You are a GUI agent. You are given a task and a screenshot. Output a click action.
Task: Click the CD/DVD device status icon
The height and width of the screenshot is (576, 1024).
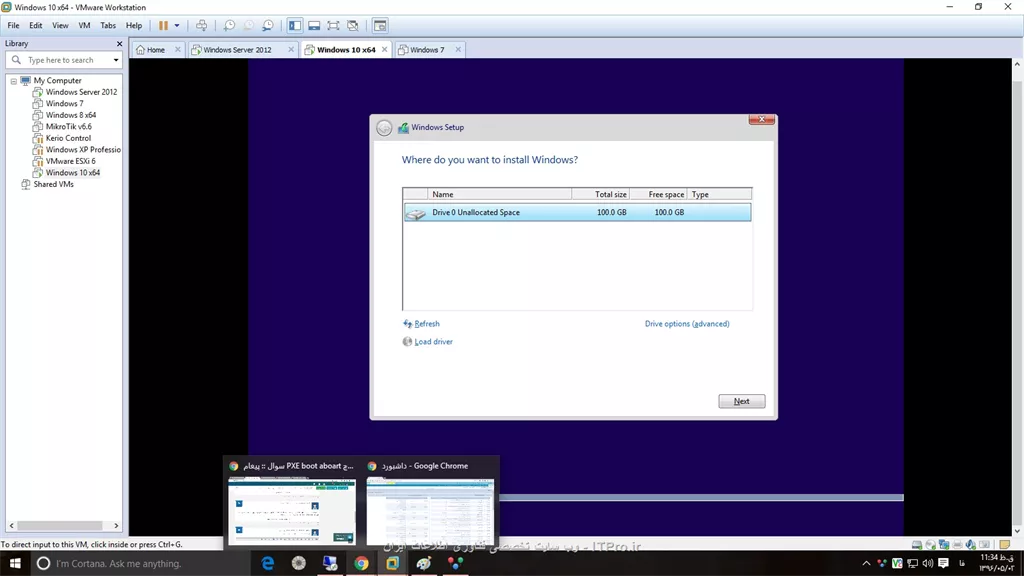pyautogui.click(x=930, y=545)
